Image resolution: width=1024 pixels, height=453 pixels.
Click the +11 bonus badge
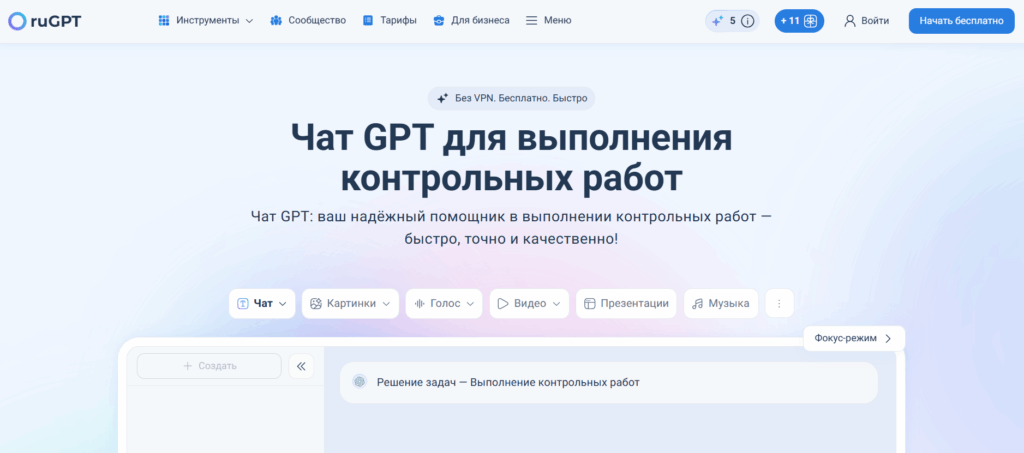tap(799, 21)
